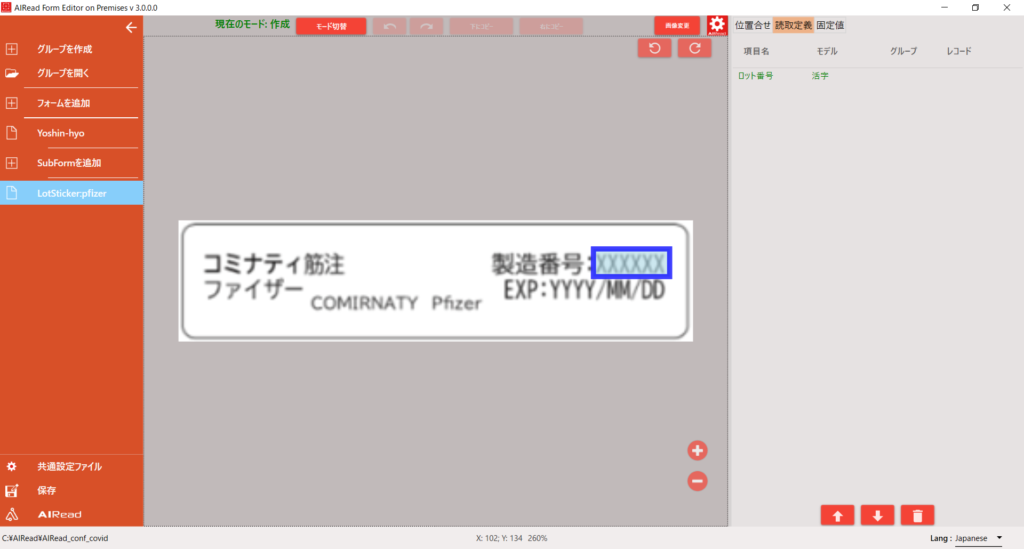Click the グループ column header
Screen dimensions: 1024x549
(903, 51)
